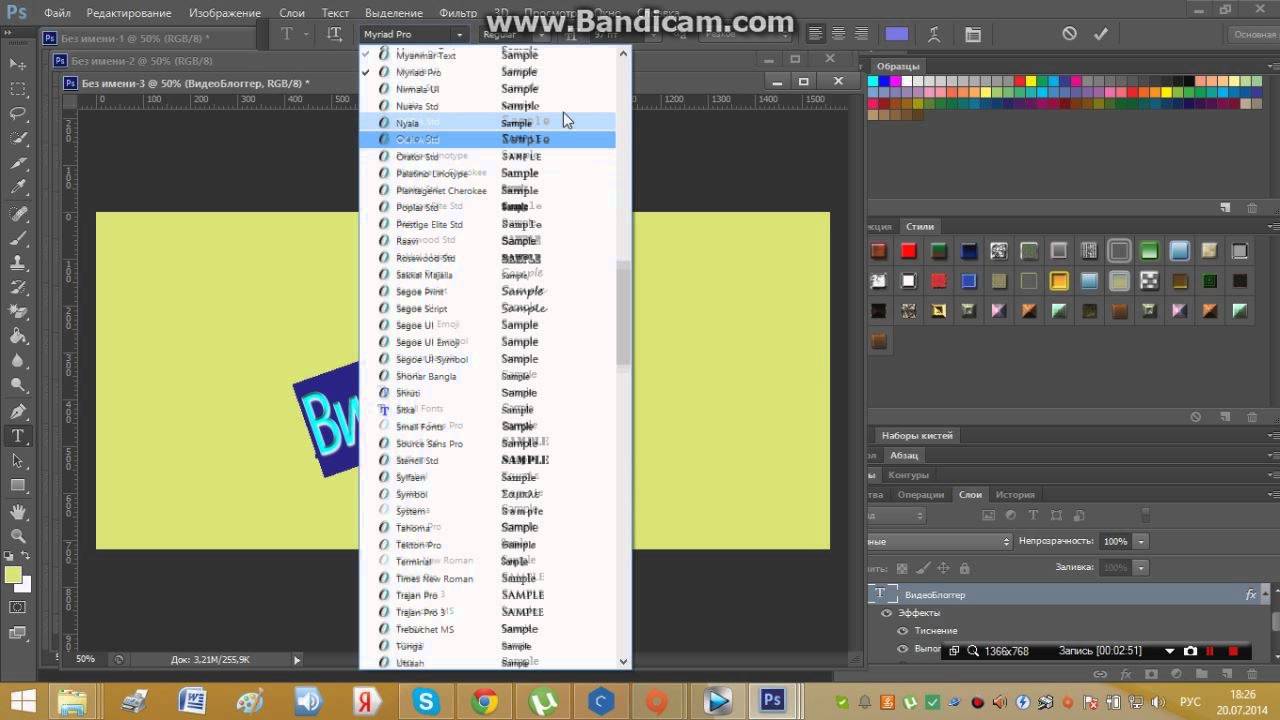Screen dimensions: 1280x720
Task: Create a new group folder in Layers
Action: [1201, 675]
